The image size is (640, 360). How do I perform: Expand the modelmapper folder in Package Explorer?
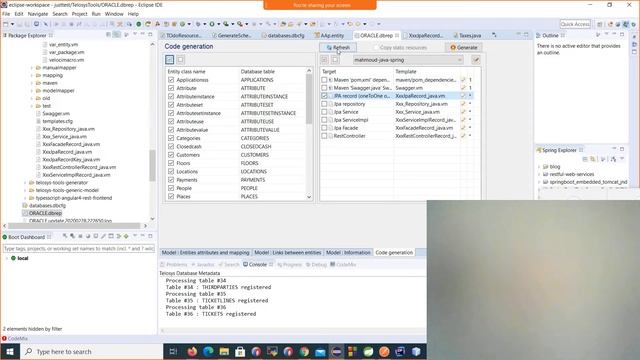coord(32,91)
